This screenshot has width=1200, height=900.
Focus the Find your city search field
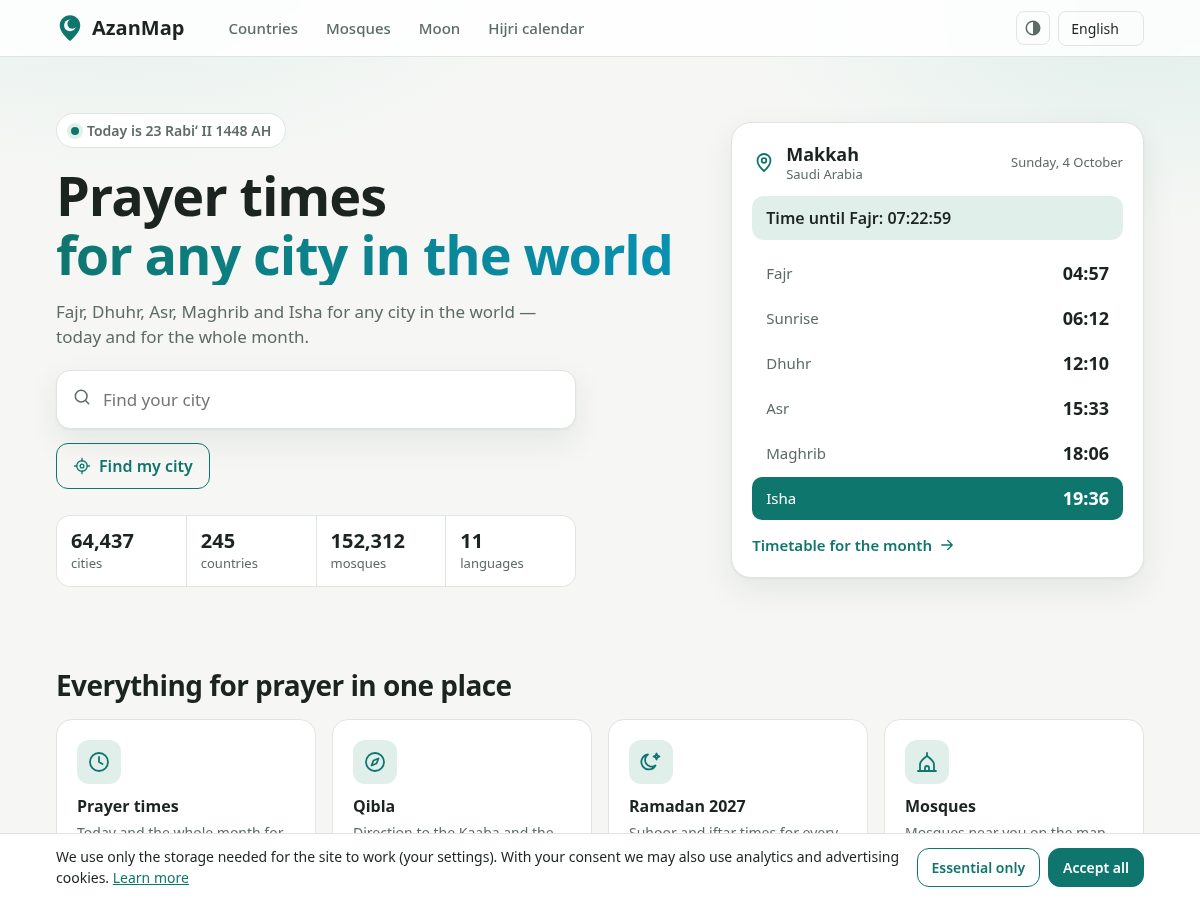pos(316,400)
